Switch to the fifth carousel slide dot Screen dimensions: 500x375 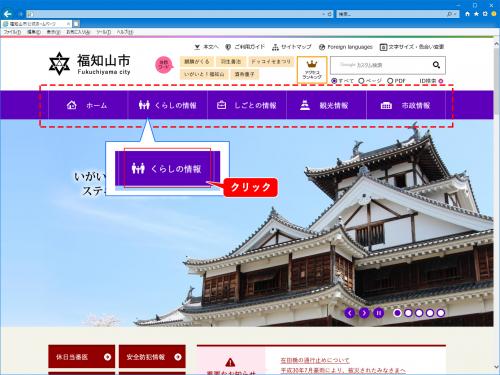tap(441, 313)
